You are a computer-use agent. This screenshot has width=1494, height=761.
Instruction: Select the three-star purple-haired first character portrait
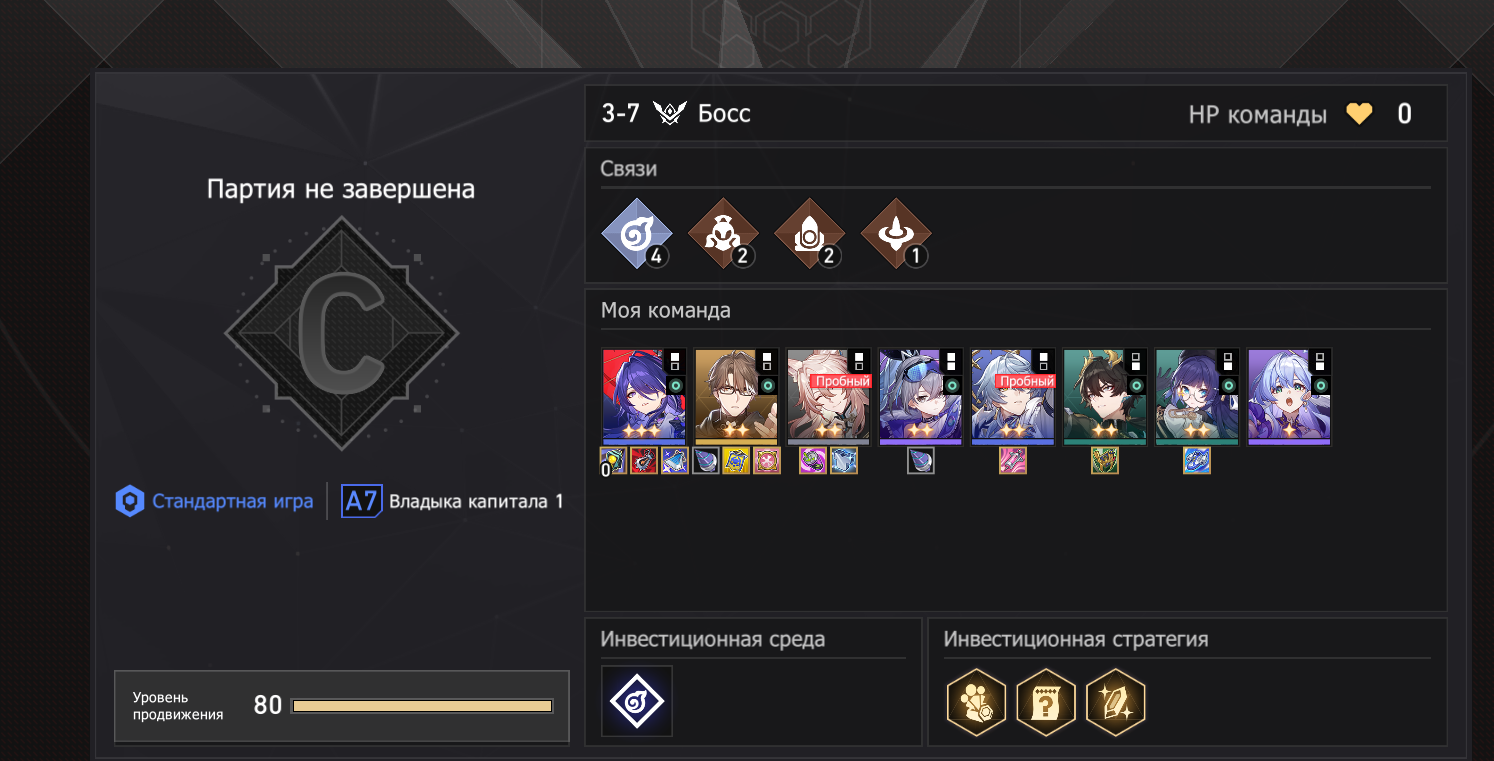pos(644,396)
